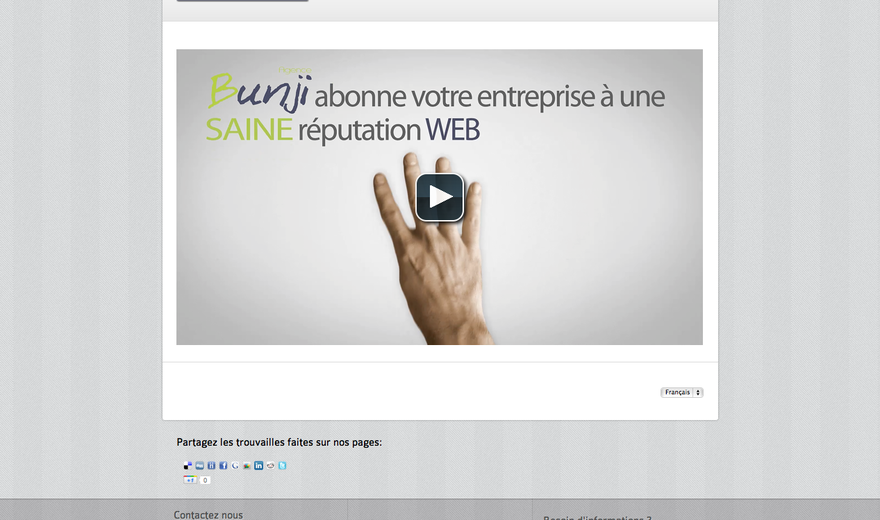Click the Partagez les trouvailles text
This screenshot has height=520, width=880.
[x=279, y=442]
